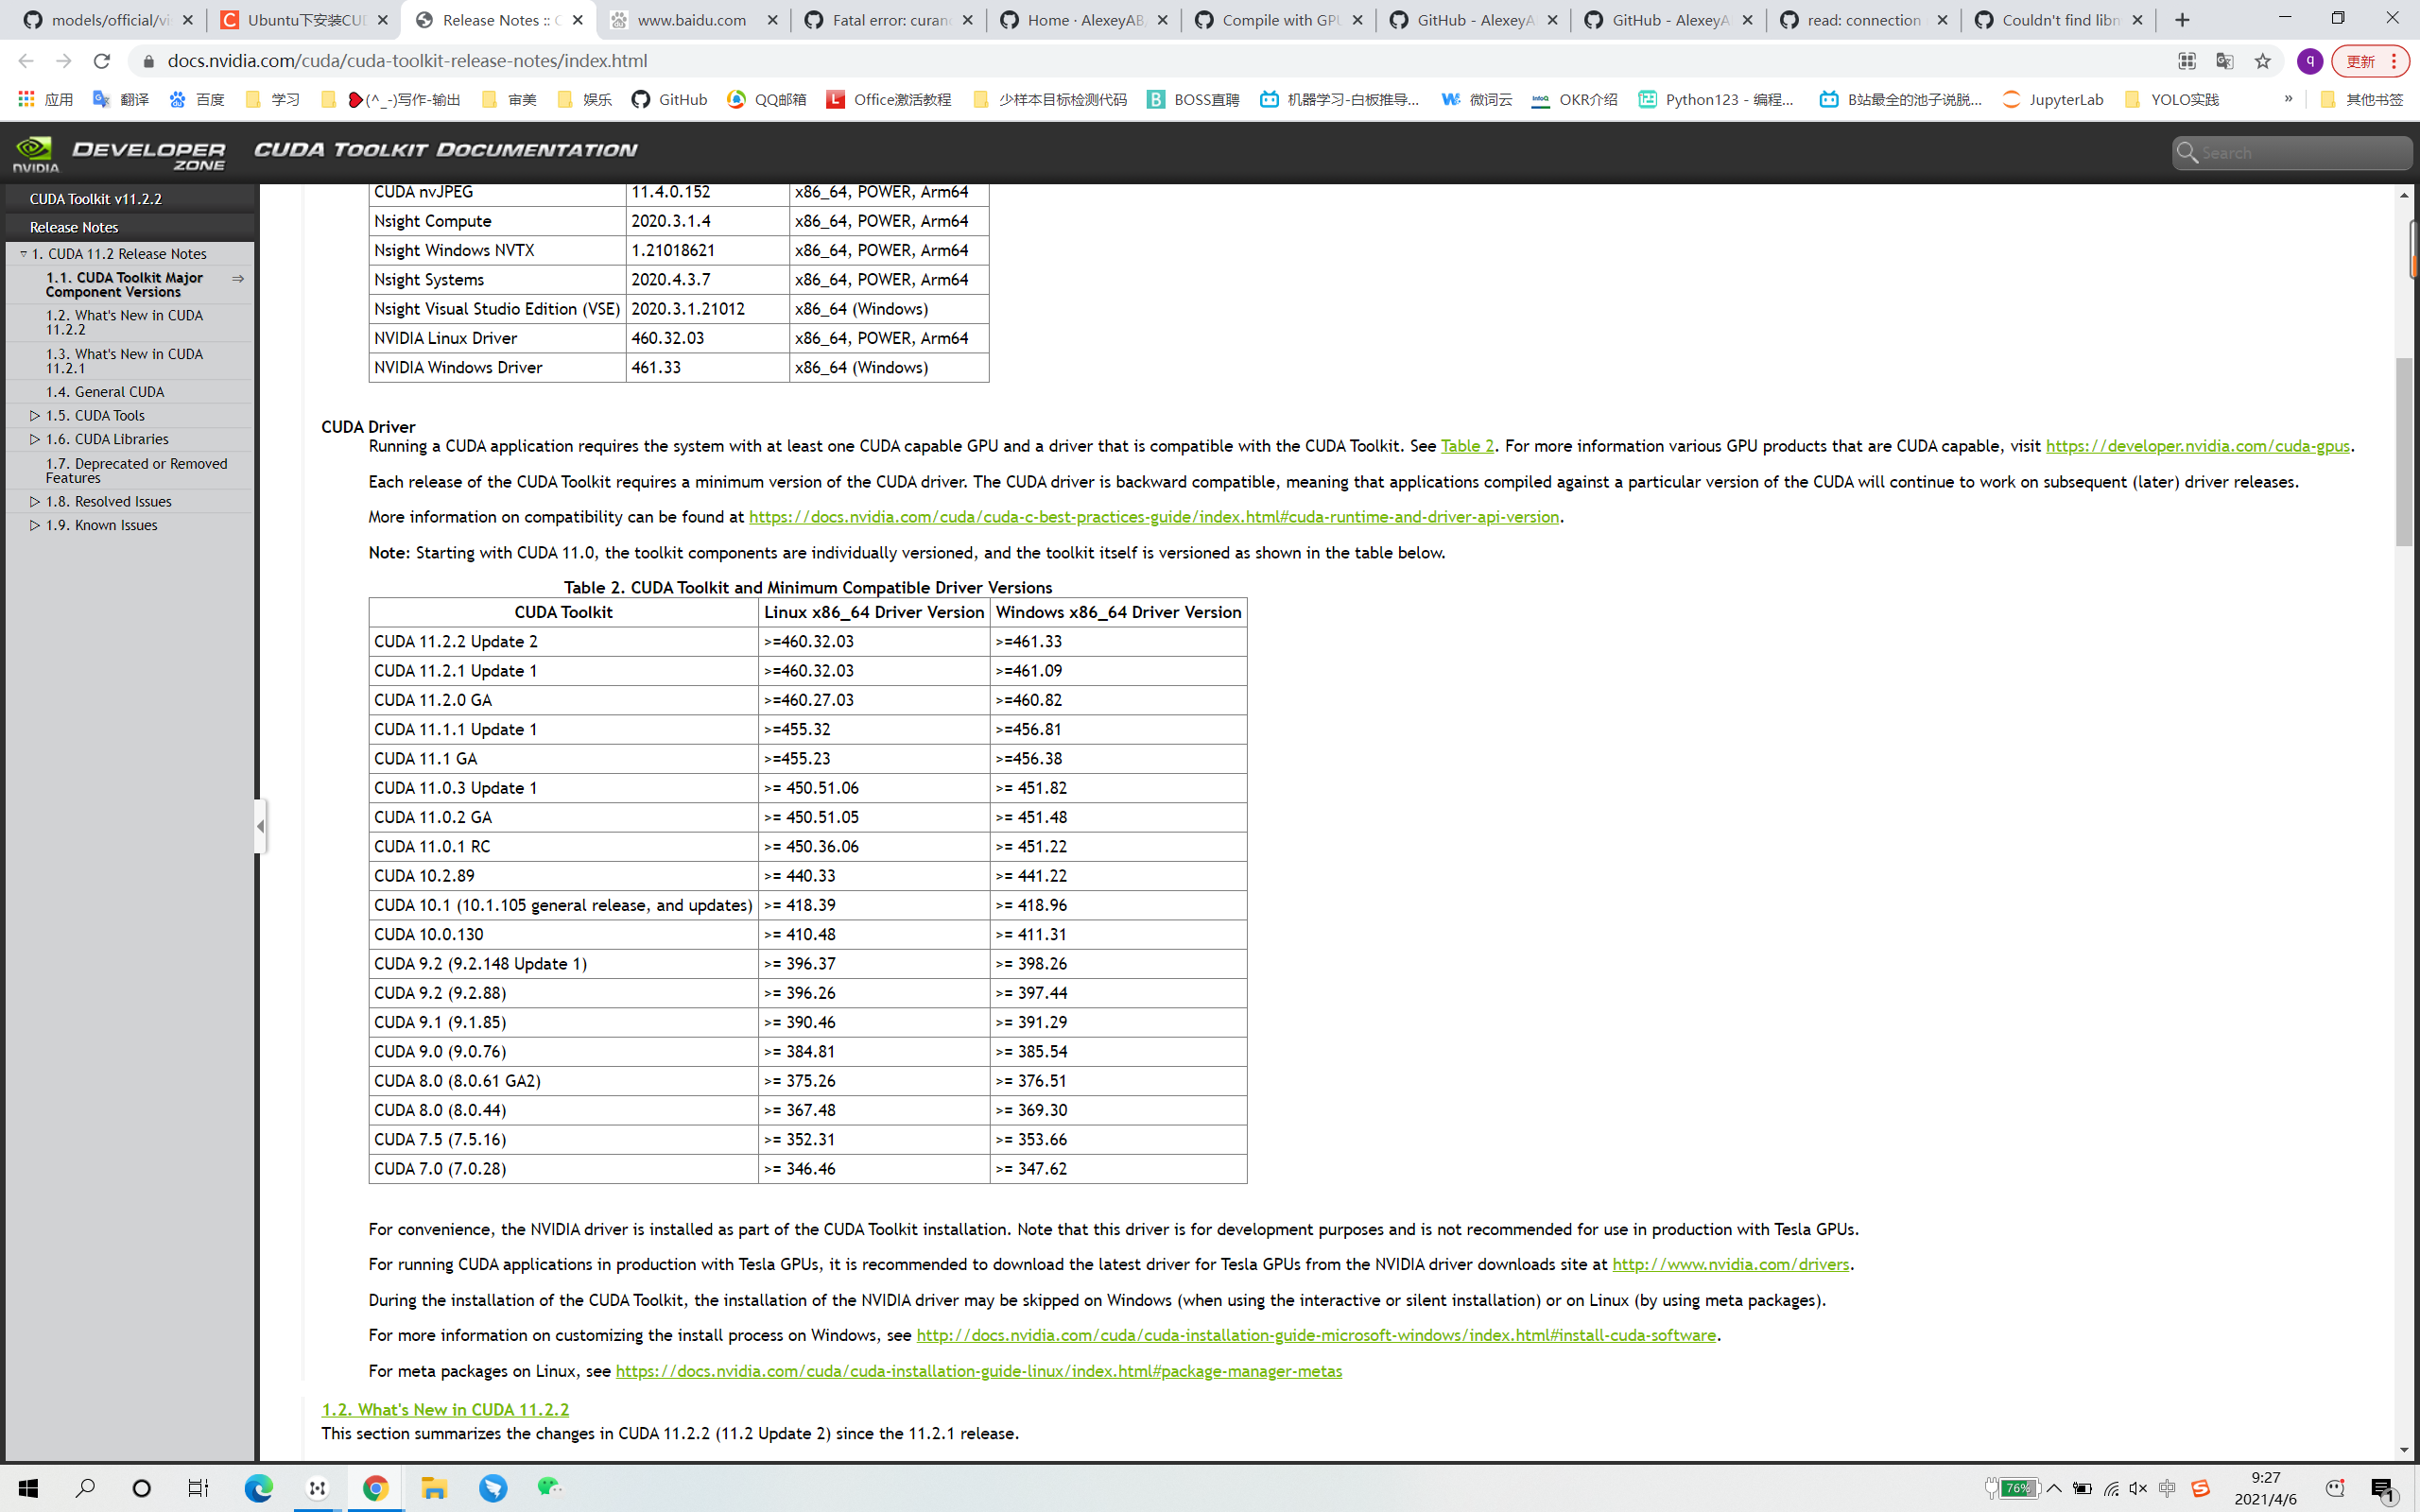Click the documentation Search field
Viewport: 2420px width, 1512px height.
pos(2292,153)
